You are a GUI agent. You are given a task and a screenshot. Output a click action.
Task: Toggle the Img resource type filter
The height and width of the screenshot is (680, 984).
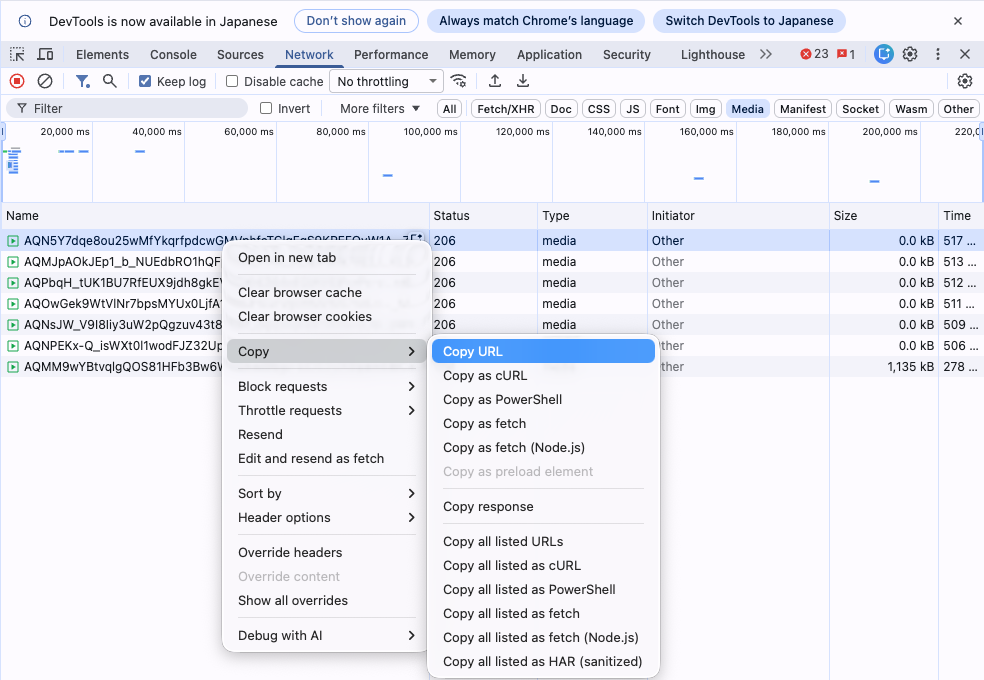(705, 109)
